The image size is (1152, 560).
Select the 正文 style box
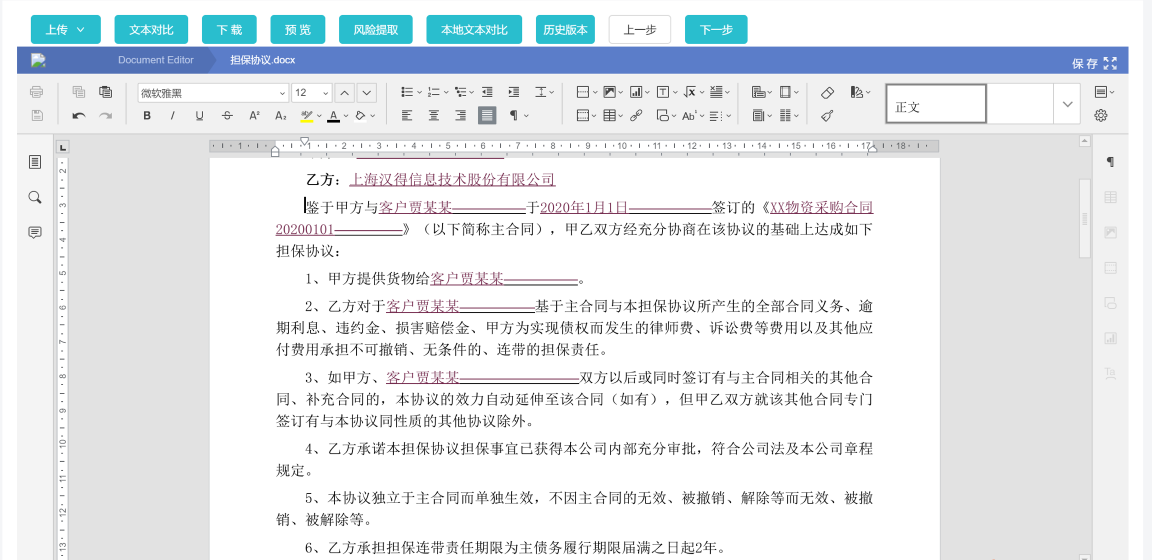coord(935,105)
